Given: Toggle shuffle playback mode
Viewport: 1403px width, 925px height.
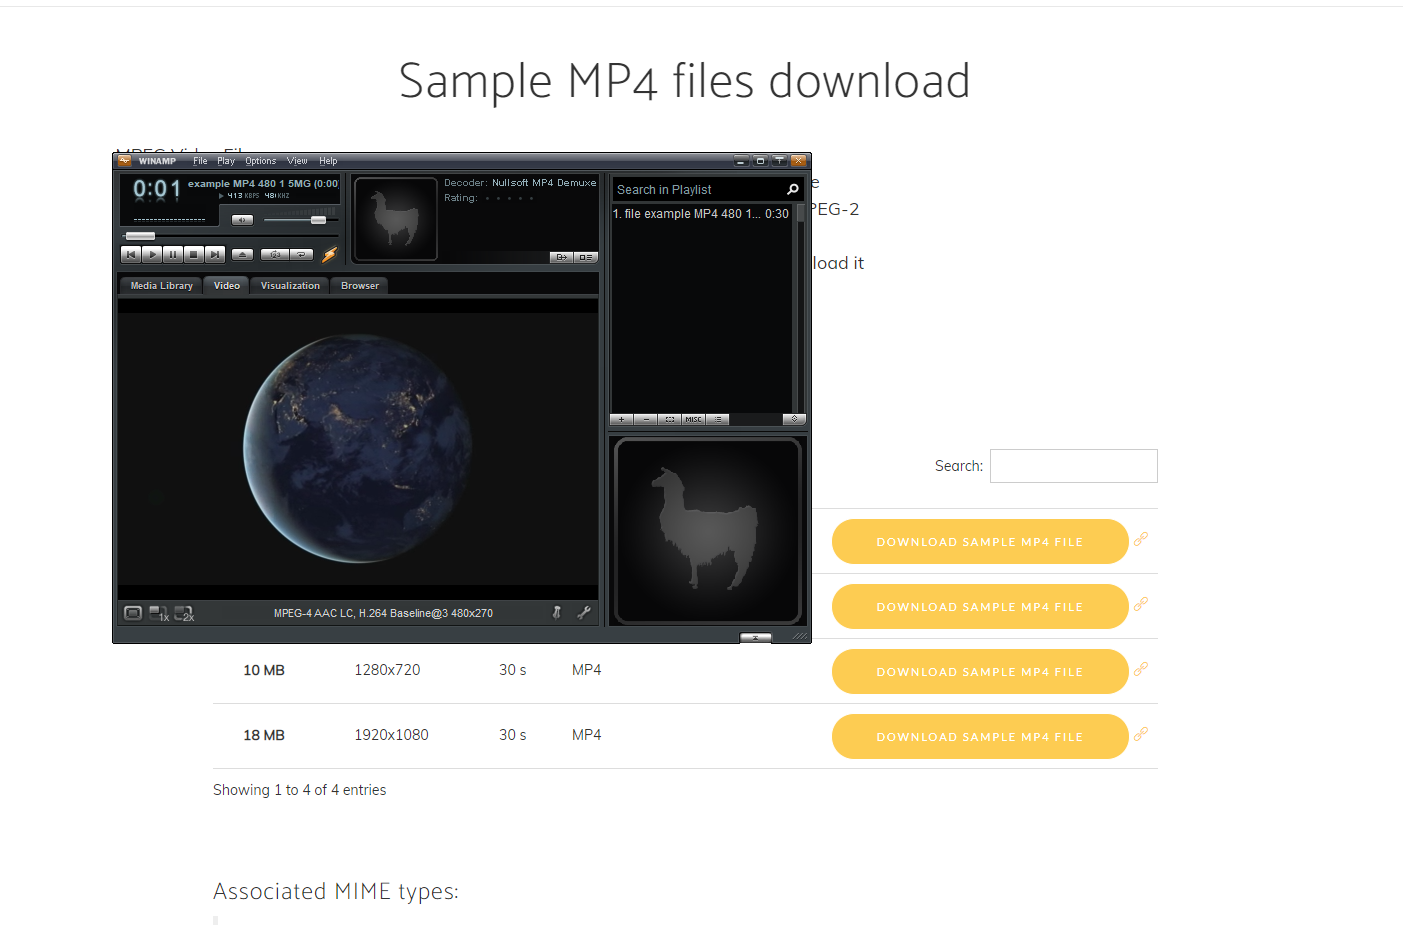Looking at the screenshot, I should [x=274, y=255].
